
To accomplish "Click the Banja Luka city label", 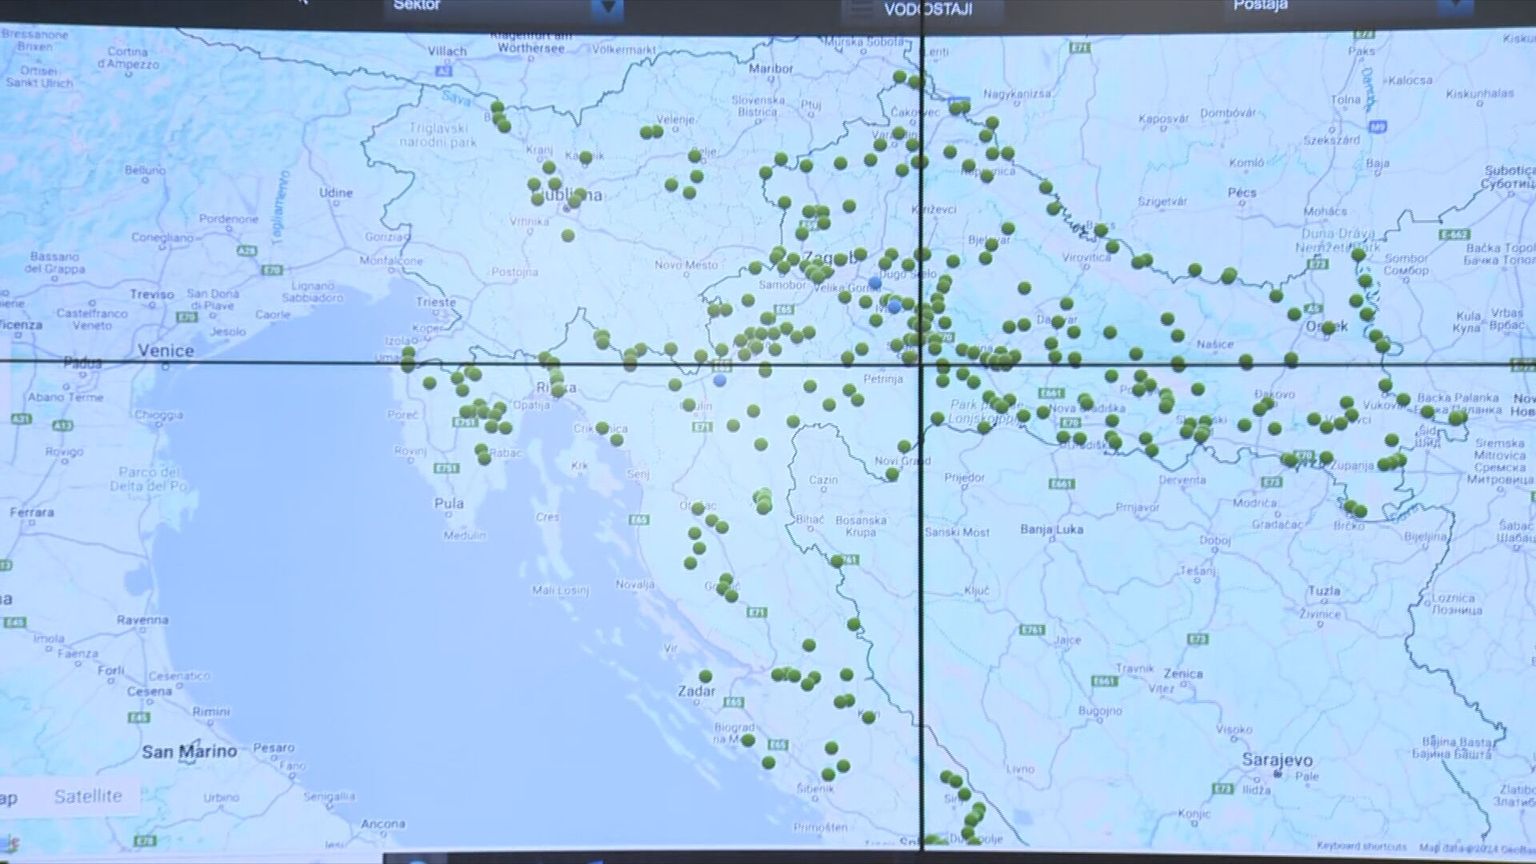I will pos(1051,529).
